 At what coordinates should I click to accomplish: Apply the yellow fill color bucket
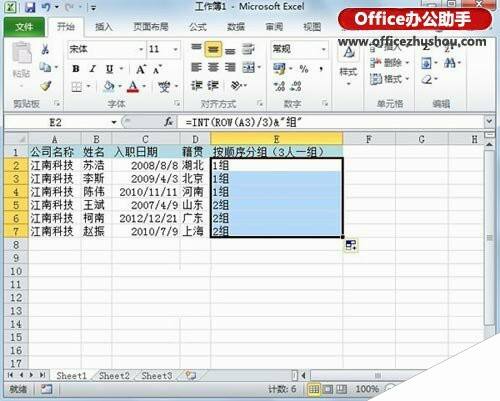pos(109,87)
